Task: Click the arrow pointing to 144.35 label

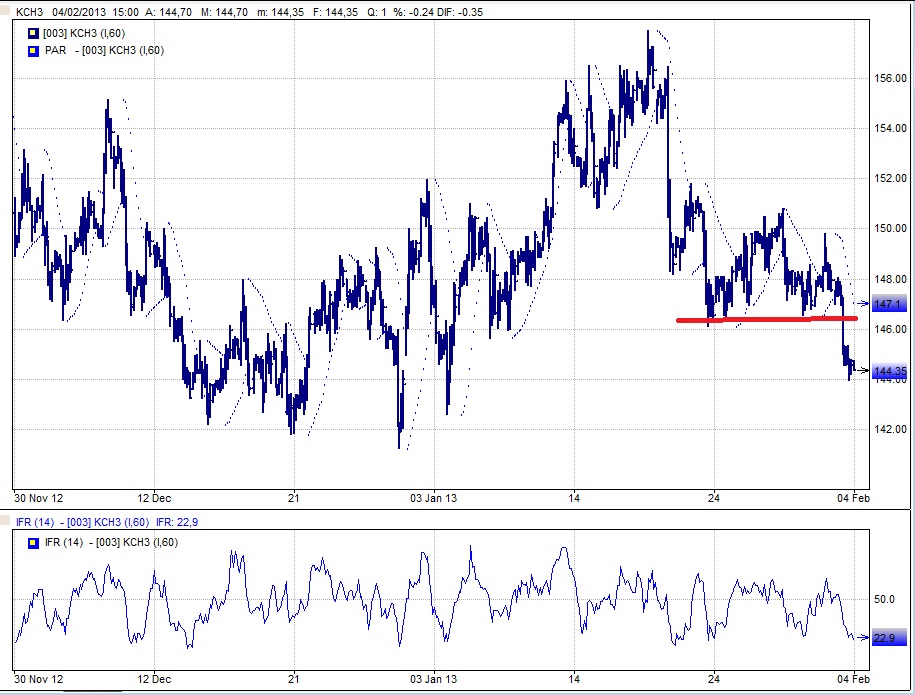Action: pyautogui.click(x=861, y=371)
